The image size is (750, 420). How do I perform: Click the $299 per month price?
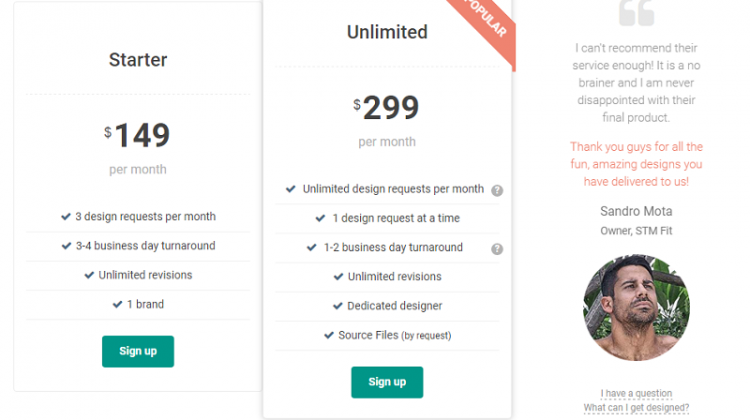coord(386,121)
